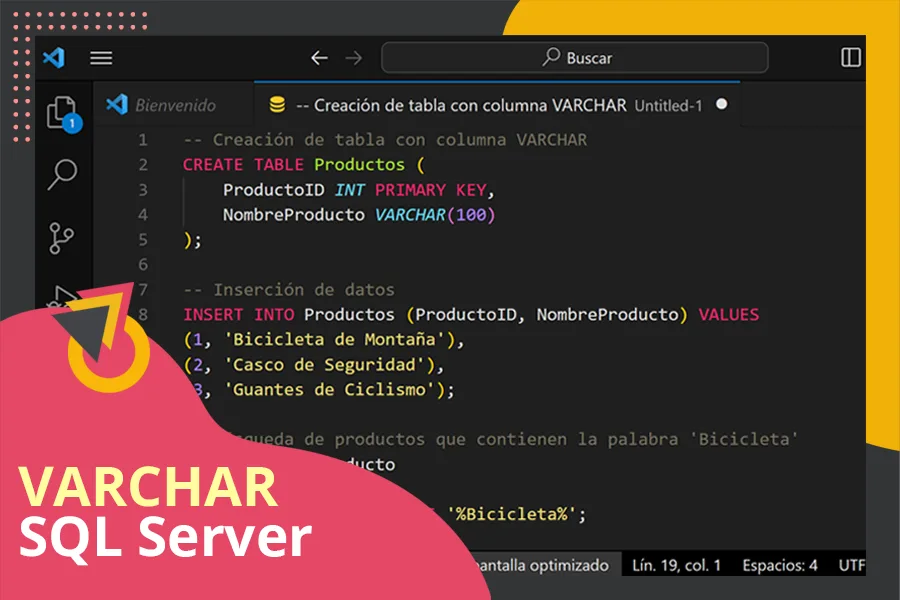Click the Buscar search field
The image size is (900, 600).
coord(575,58)
